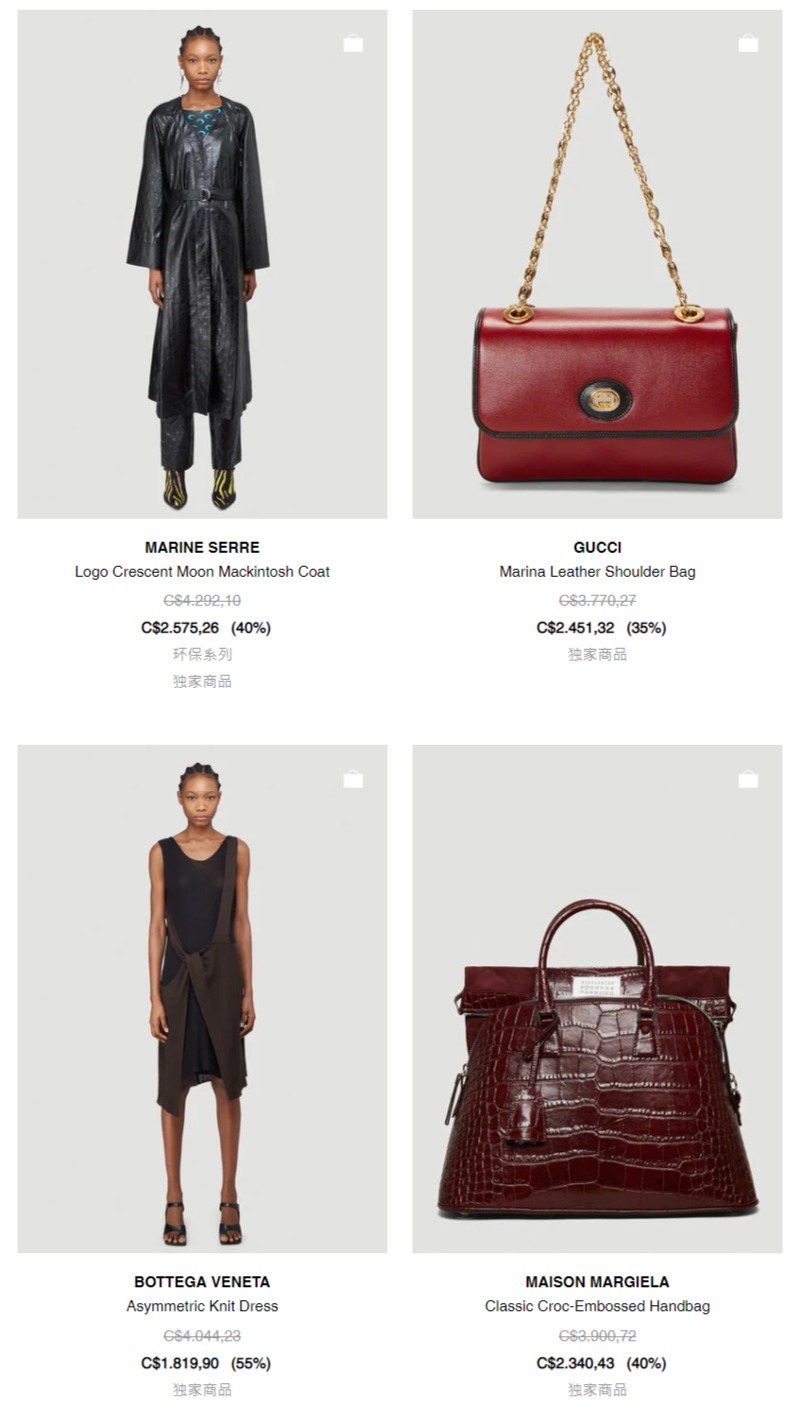This screenshot has width=790, height=1415.
Task: Click the 环保系列 tag under the coat
Action: click(202, 654)
